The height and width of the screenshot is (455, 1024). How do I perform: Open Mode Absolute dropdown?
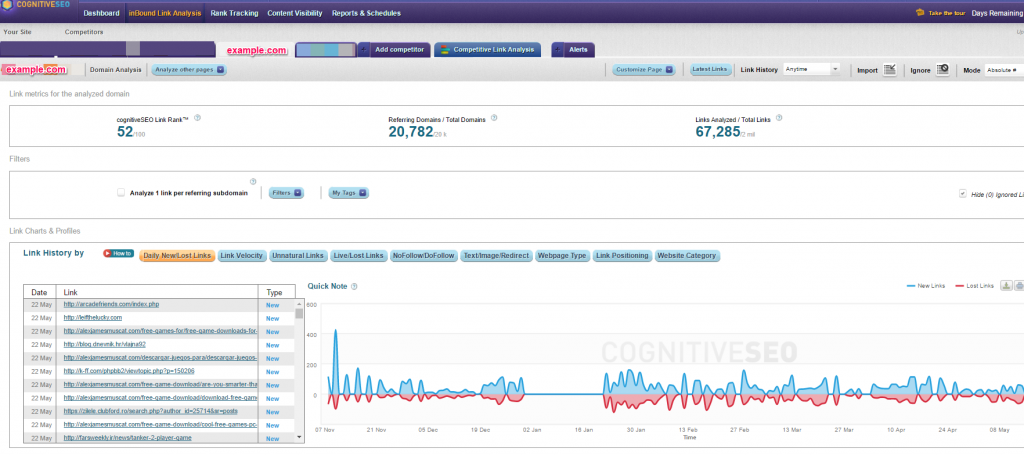coord(1004,70)
